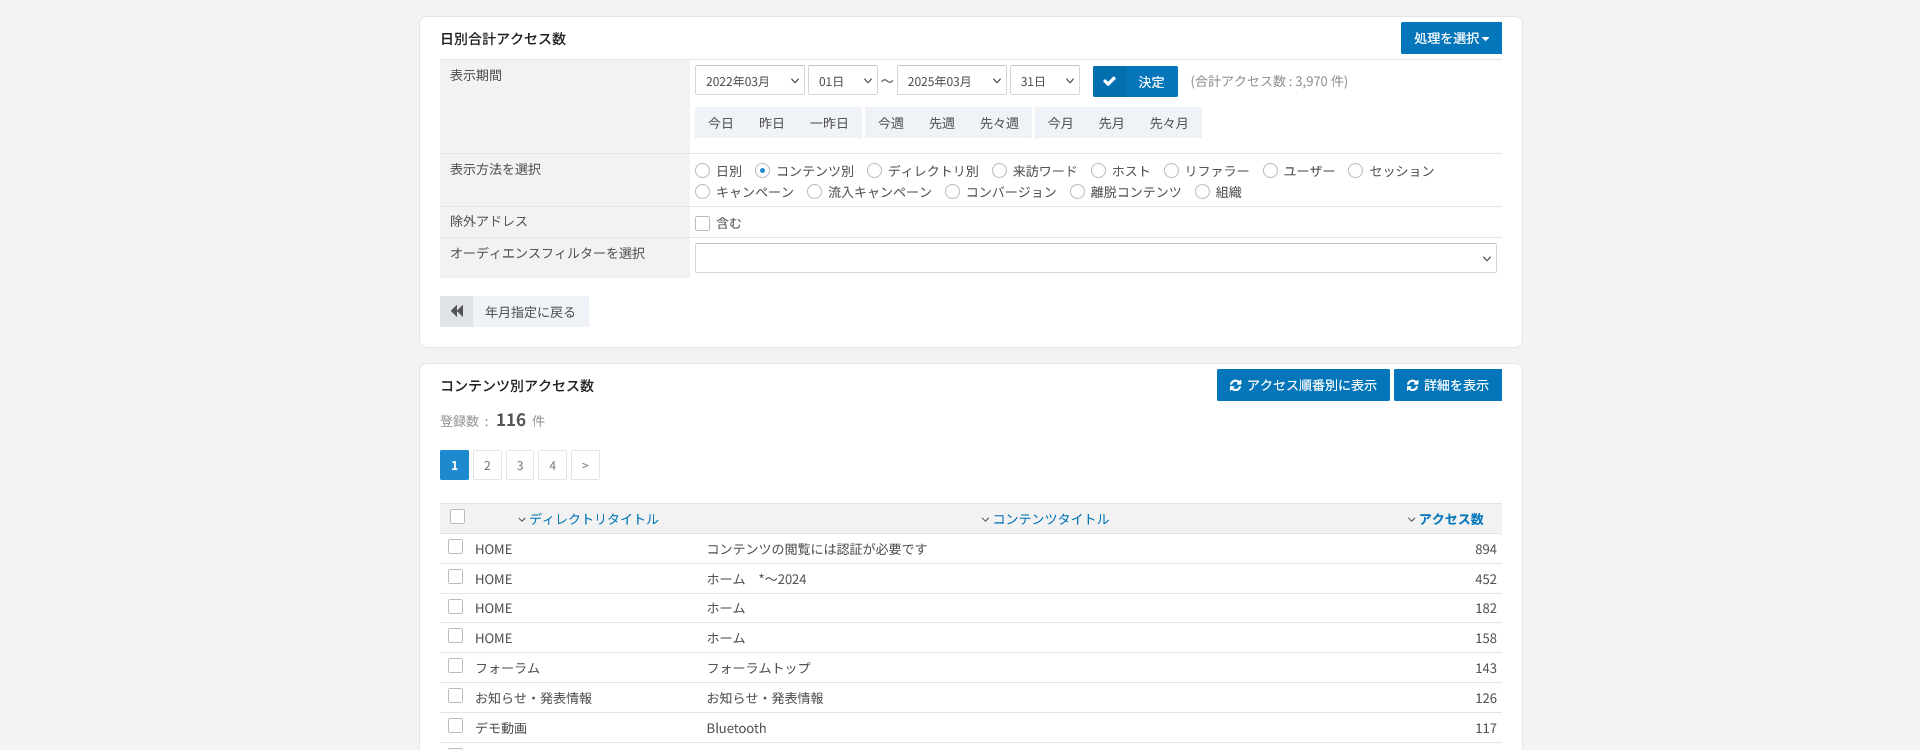This screenshot has height=750, width=1920.
Task: Check the お知らせ・発表情報 row checkbox
Action: coord(455,696)
